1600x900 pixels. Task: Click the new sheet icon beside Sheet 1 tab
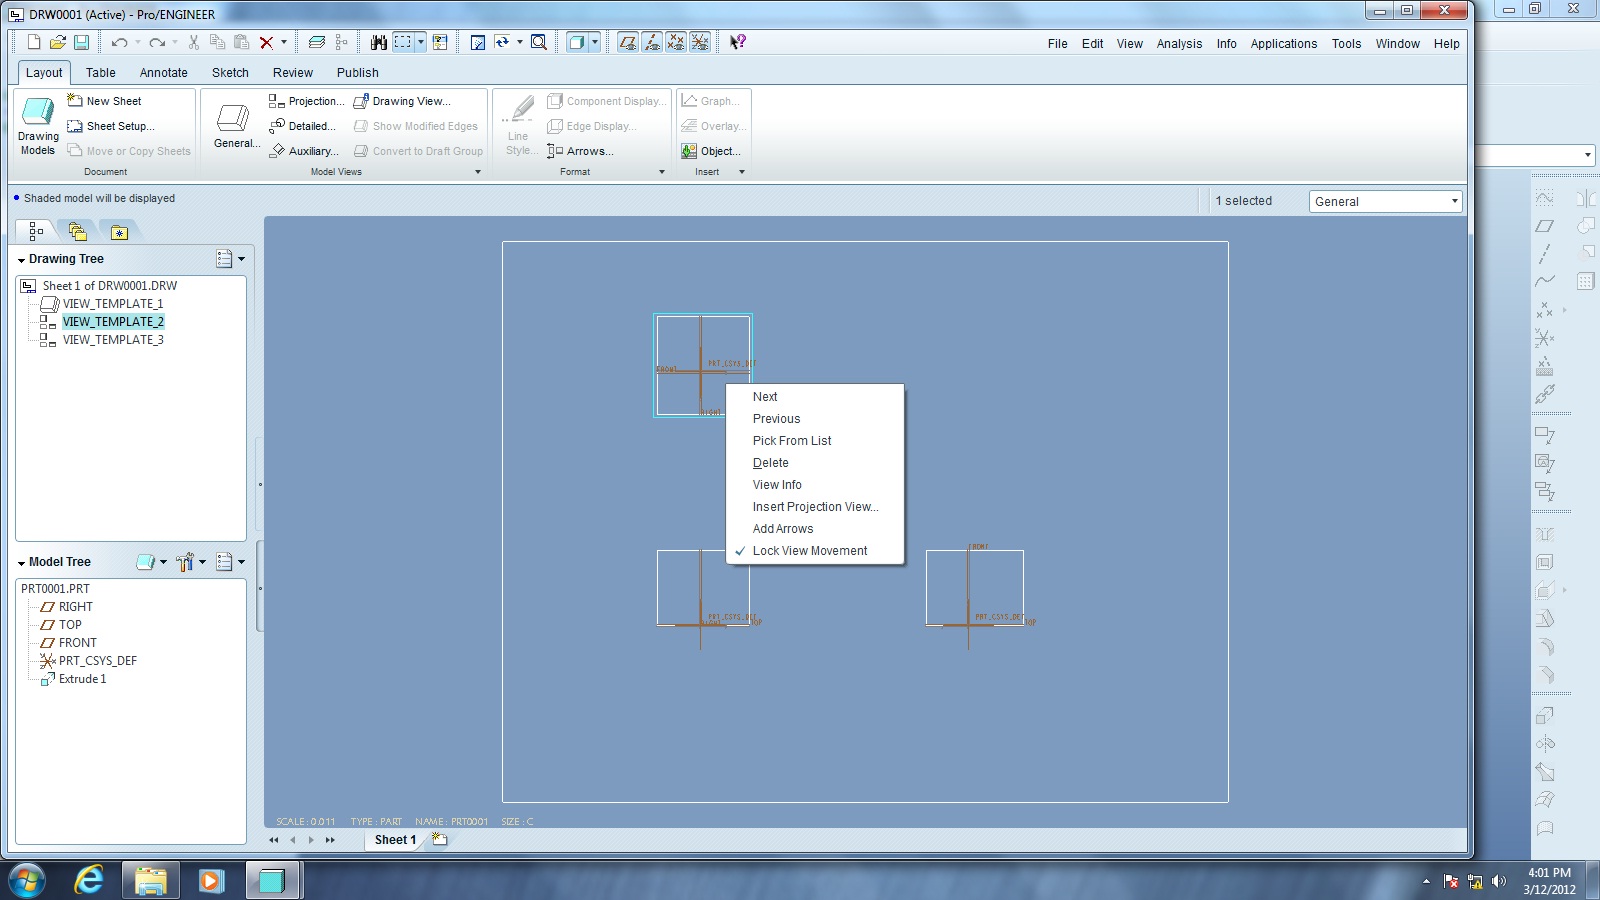439,839
